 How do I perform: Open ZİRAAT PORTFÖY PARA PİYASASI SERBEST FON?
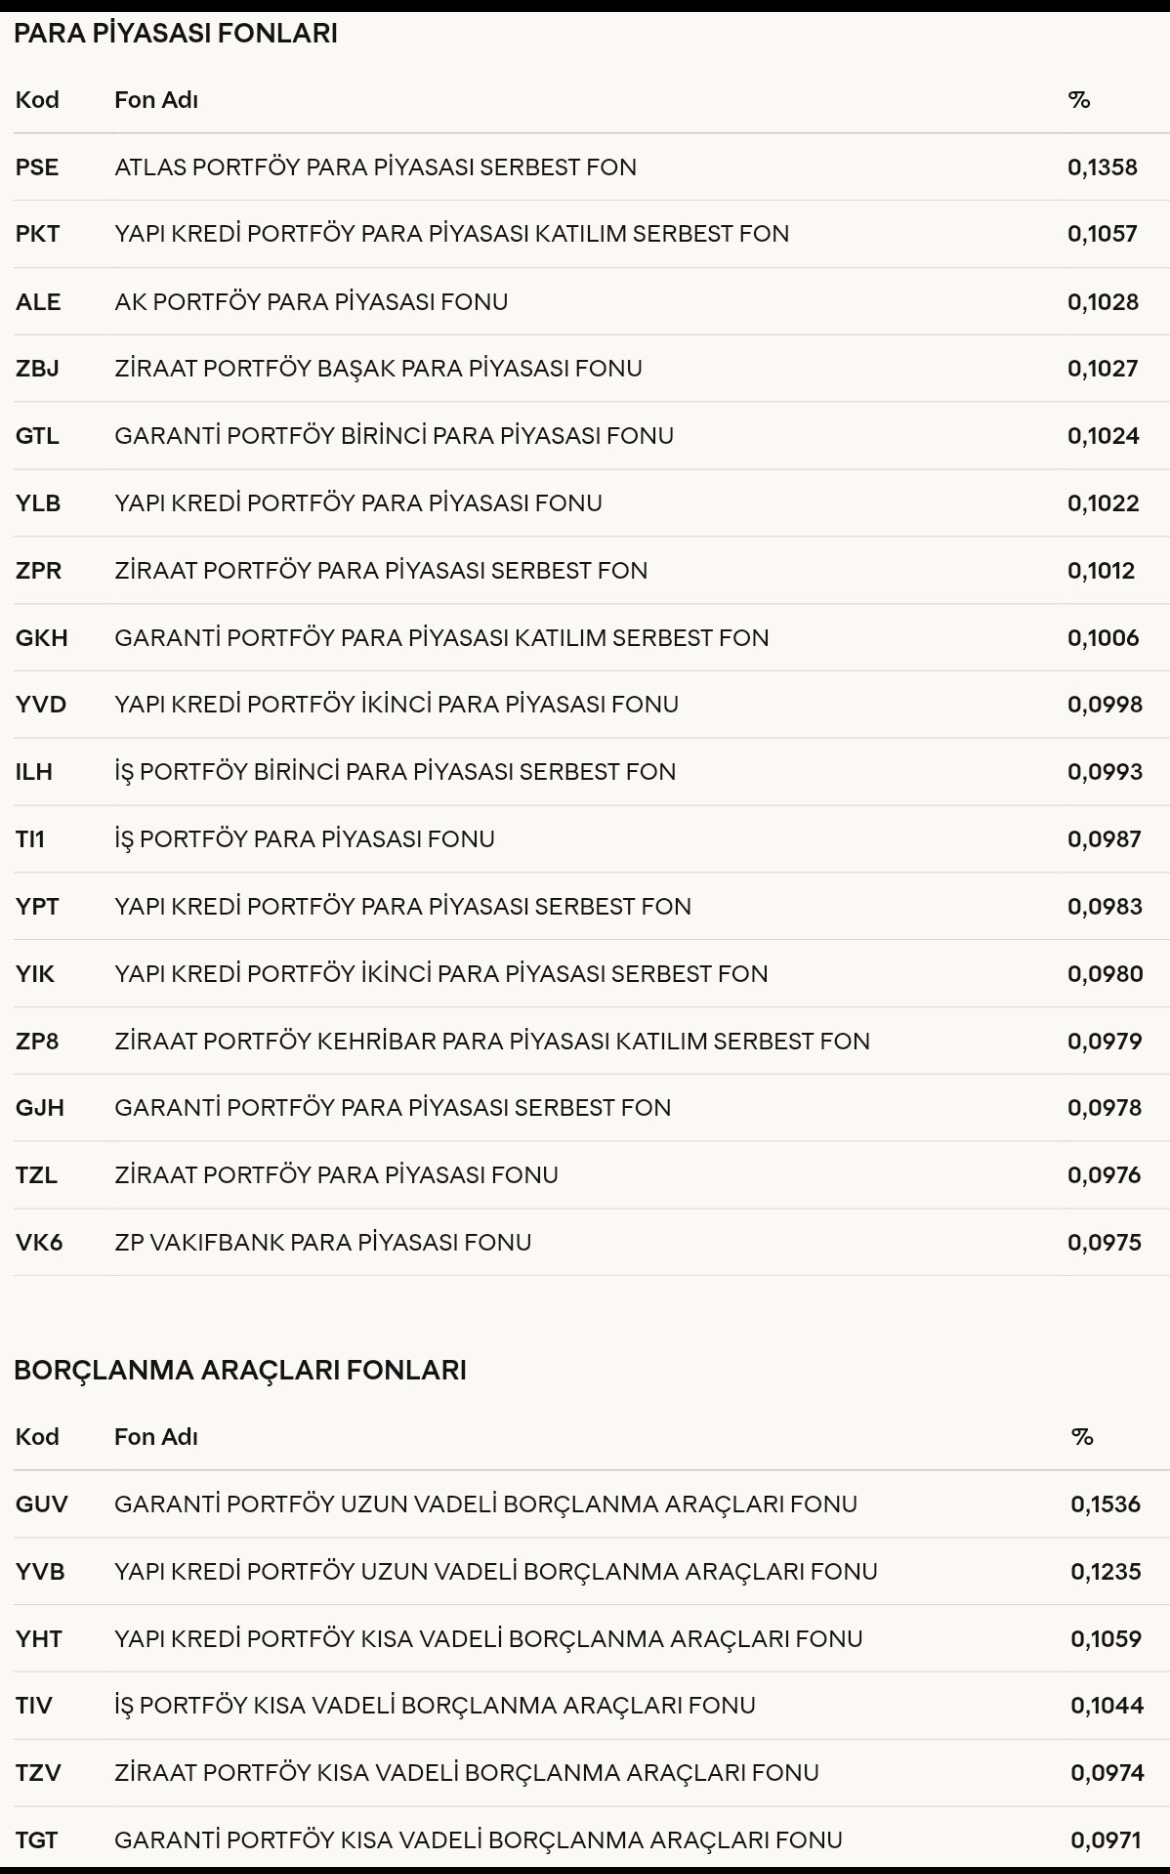pyautogui.click(x=381, y=570)
